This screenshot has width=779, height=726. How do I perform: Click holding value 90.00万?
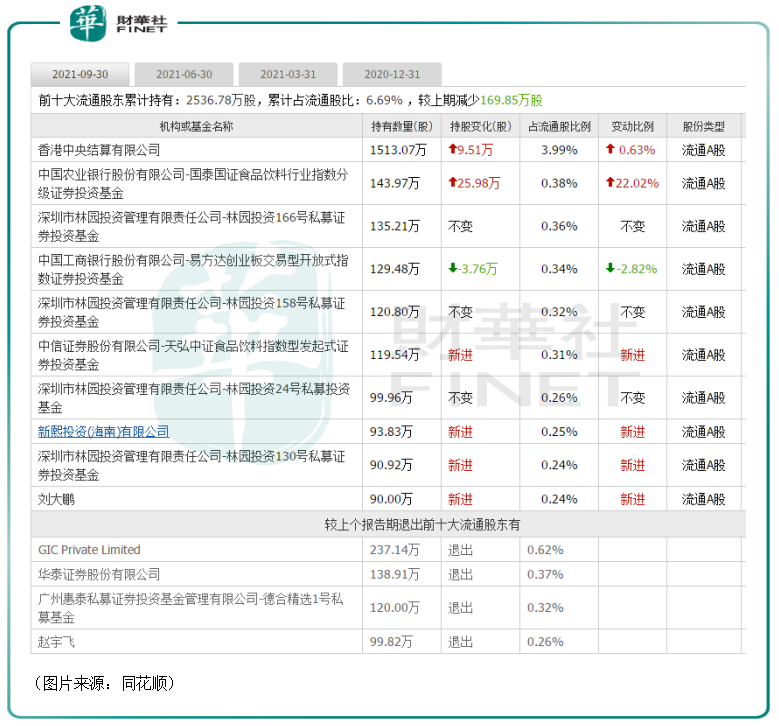click(x=391, y=499)
